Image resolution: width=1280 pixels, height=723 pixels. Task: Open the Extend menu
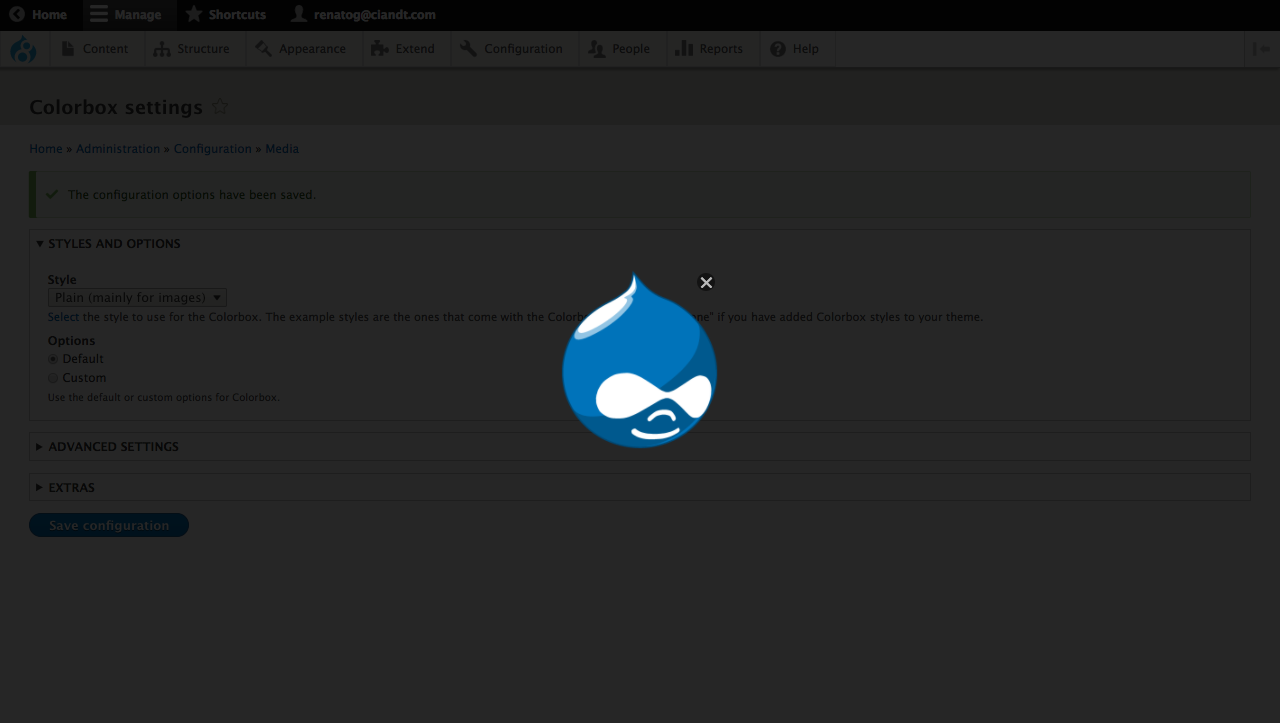click(403, 49)
